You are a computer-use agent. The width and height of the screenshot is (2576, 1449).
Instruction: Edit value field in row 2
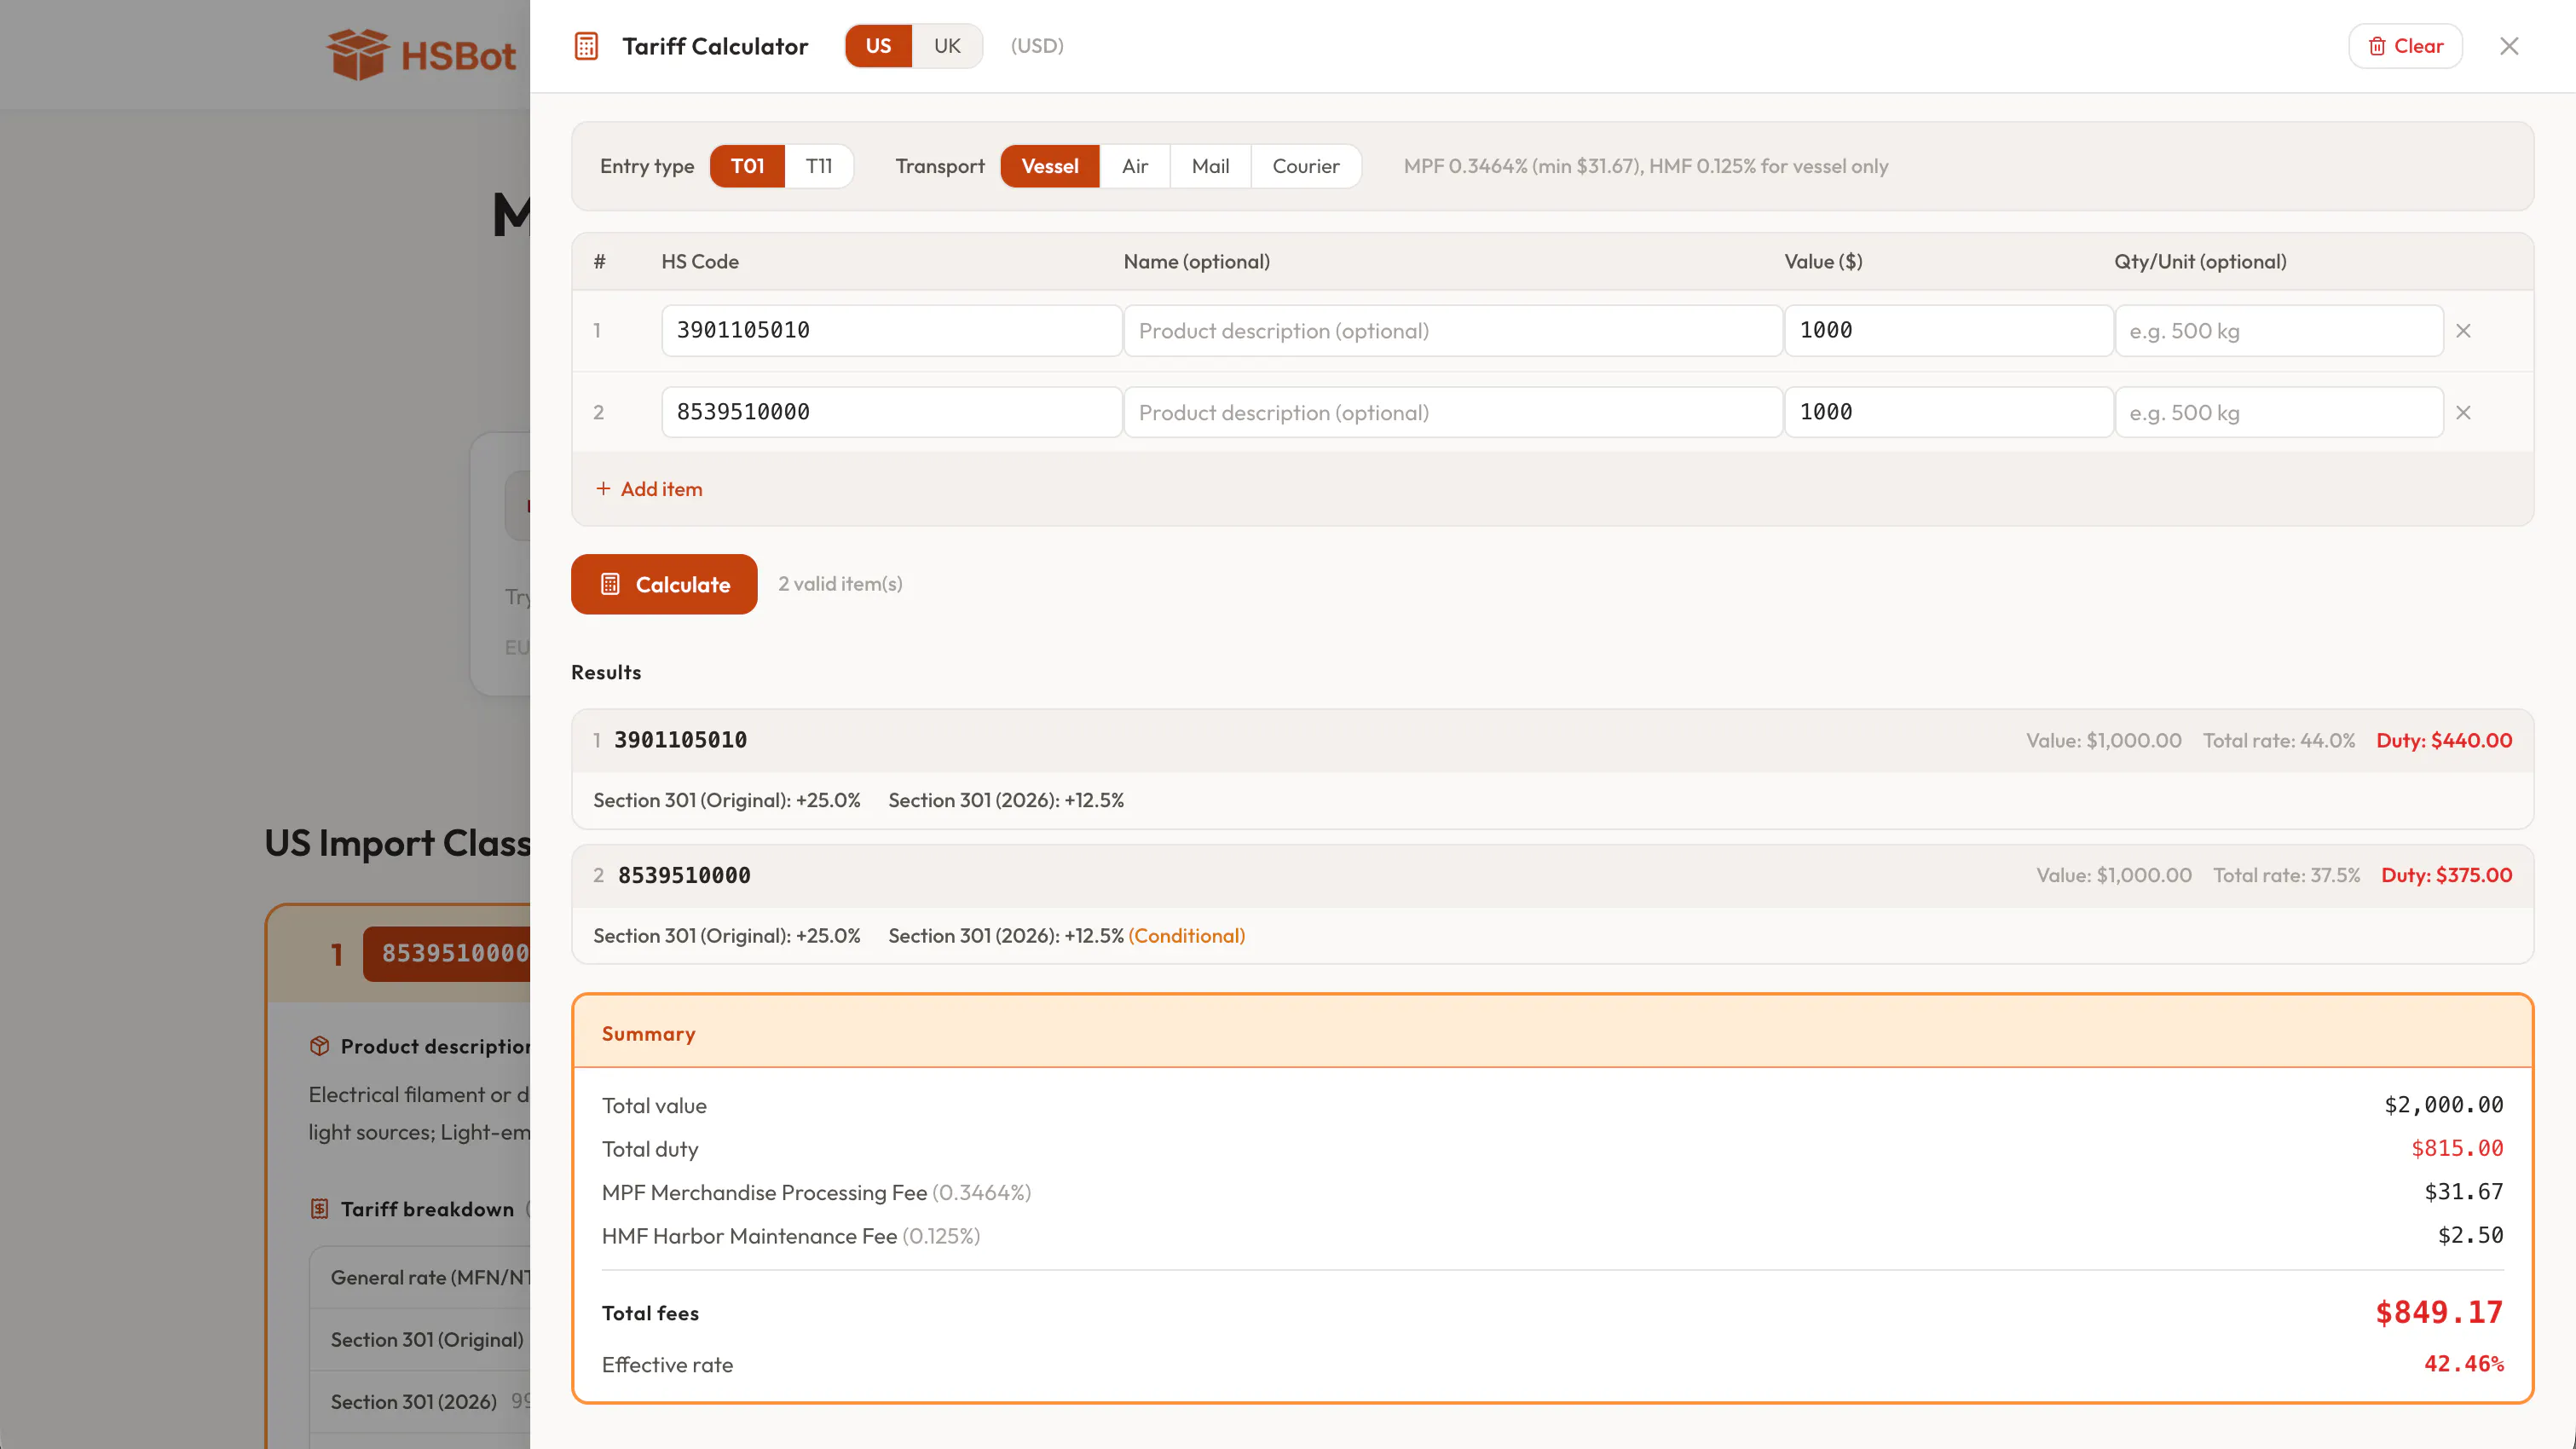1948,412
